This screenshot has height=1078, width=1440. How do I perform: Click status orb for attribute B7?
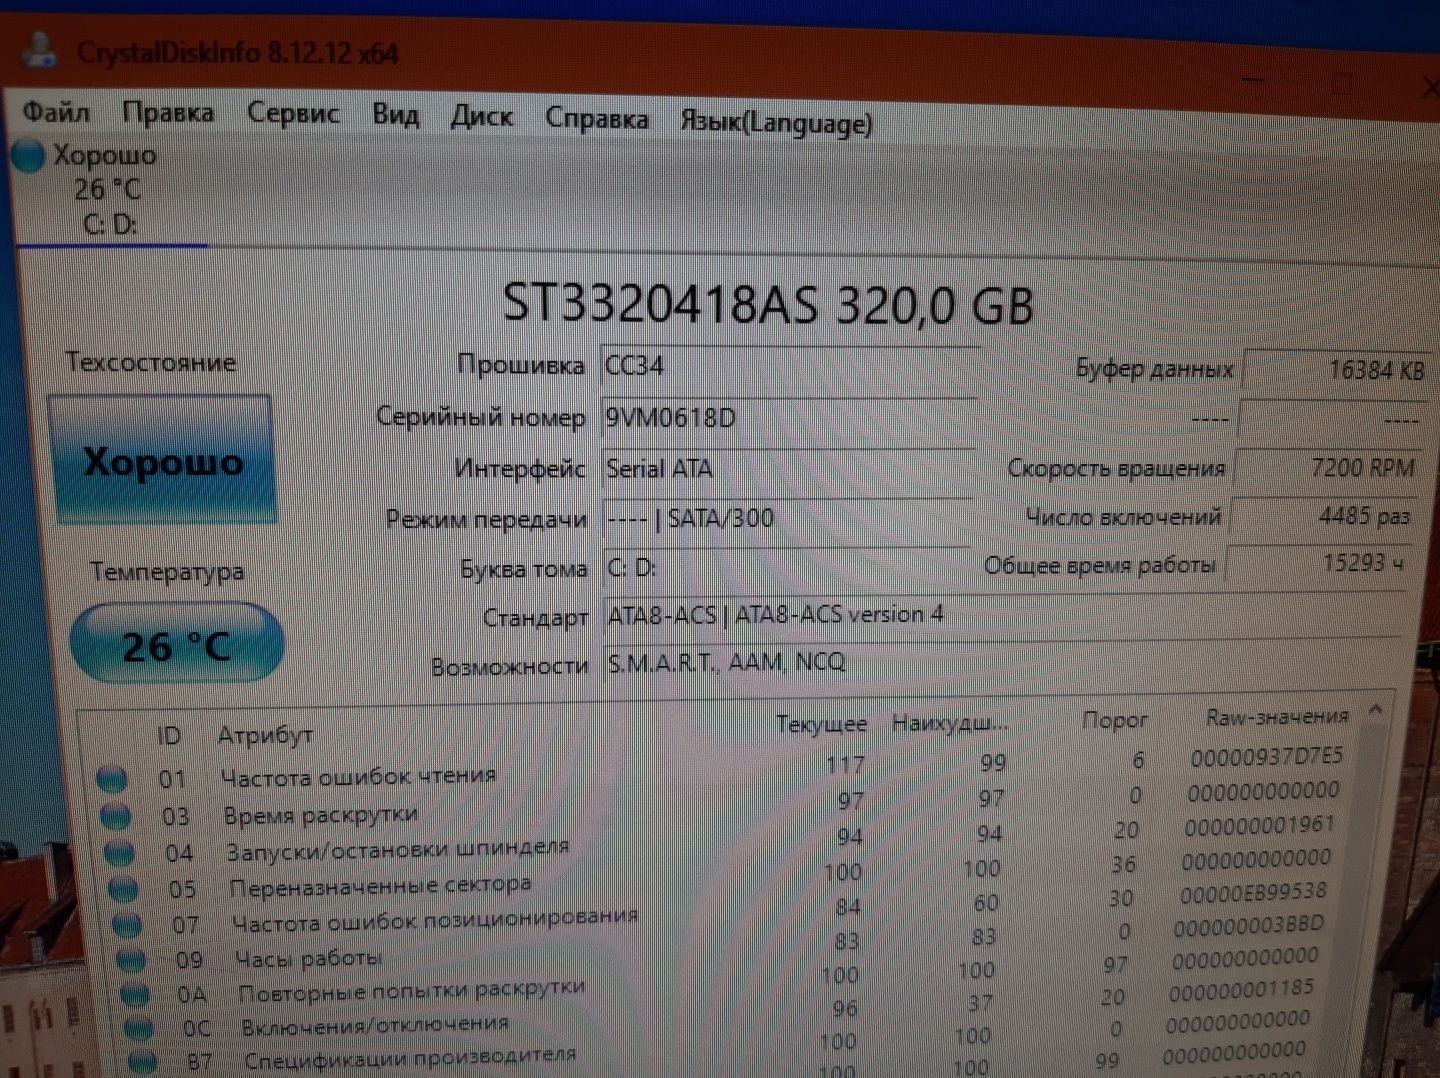143,1061
